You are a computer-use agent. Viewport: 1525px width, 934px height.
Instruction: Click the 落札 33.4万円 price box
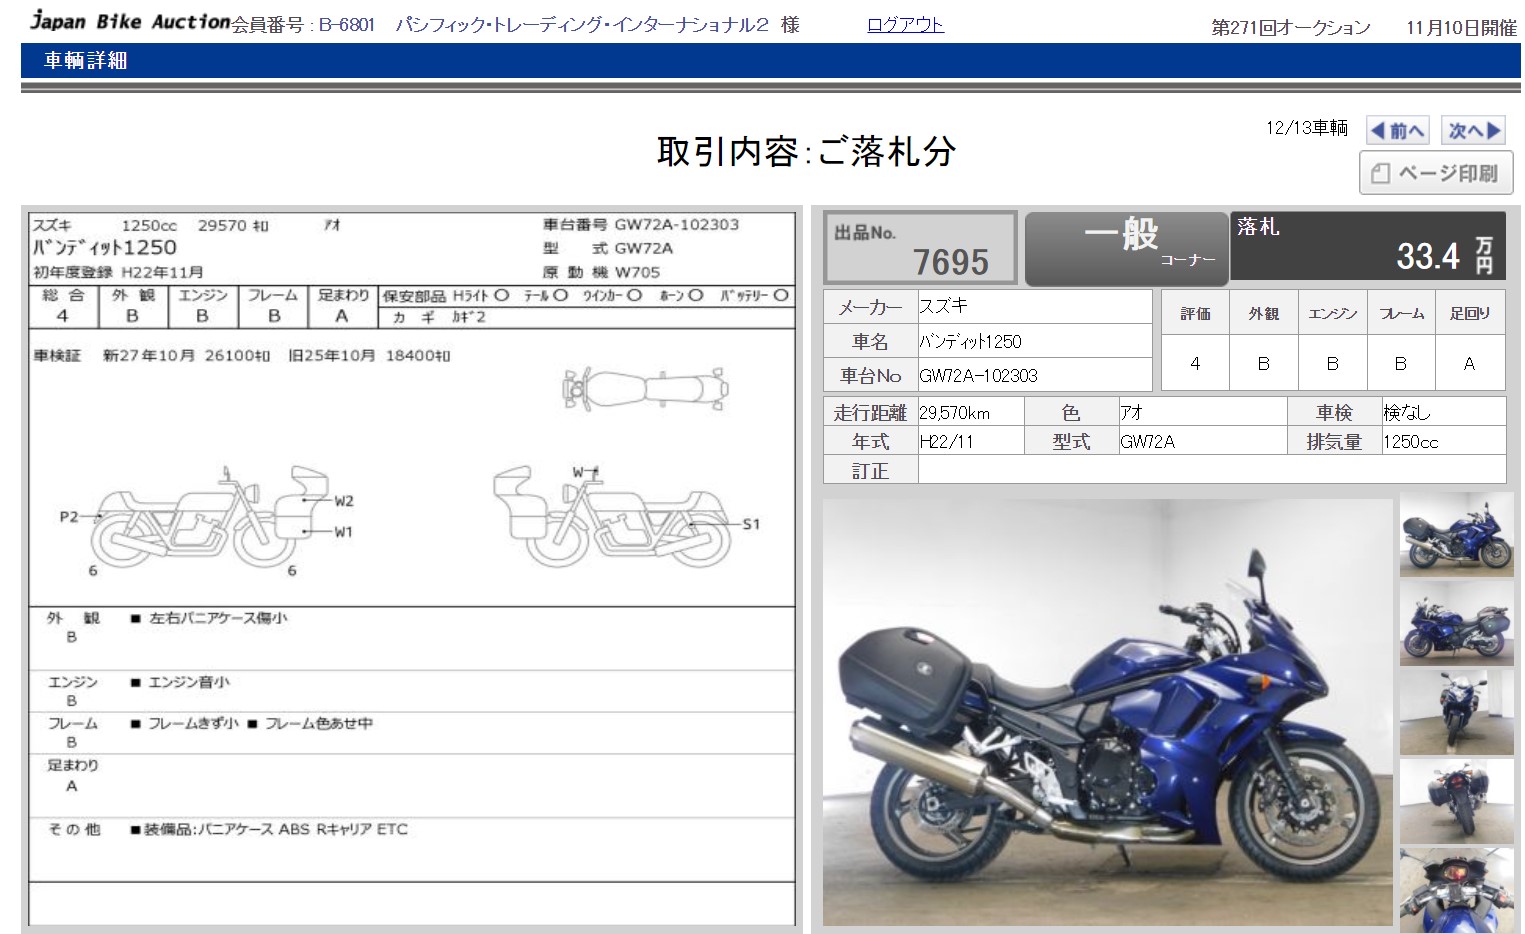tap(1367, 246)
